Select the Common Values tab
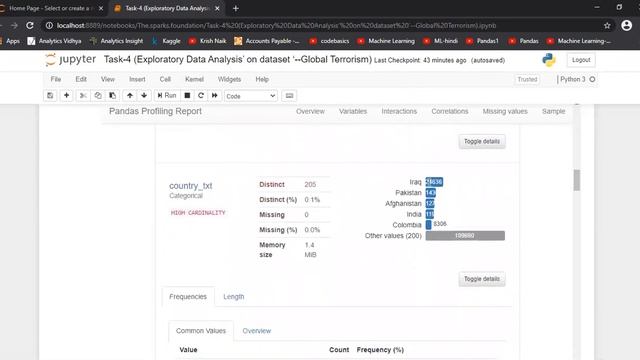 201,331
